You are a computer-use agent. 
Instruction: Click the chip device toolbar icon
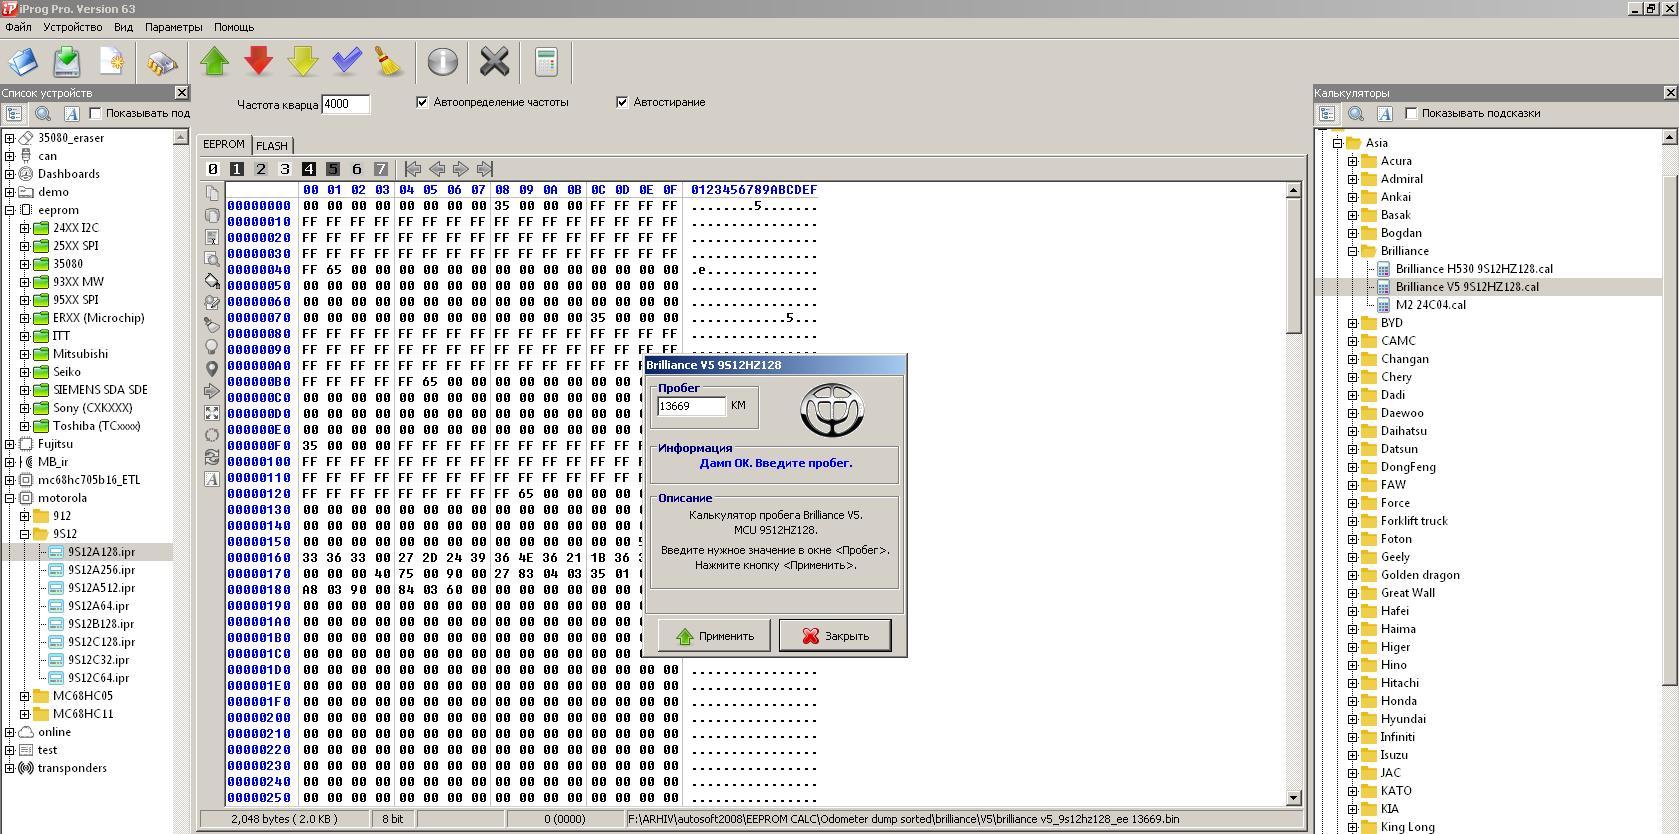click(x=162, y=62)
